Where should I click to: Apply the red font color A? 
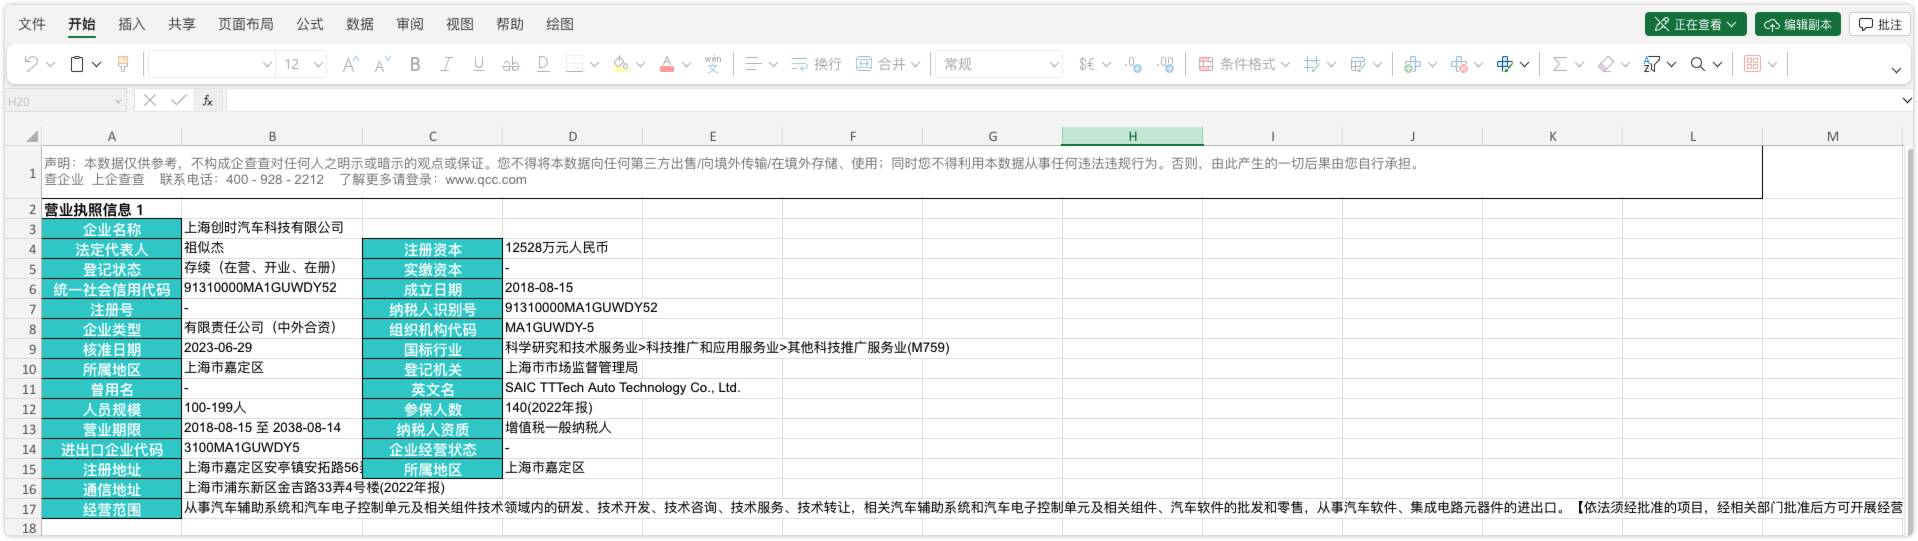(x=667, y=64)
